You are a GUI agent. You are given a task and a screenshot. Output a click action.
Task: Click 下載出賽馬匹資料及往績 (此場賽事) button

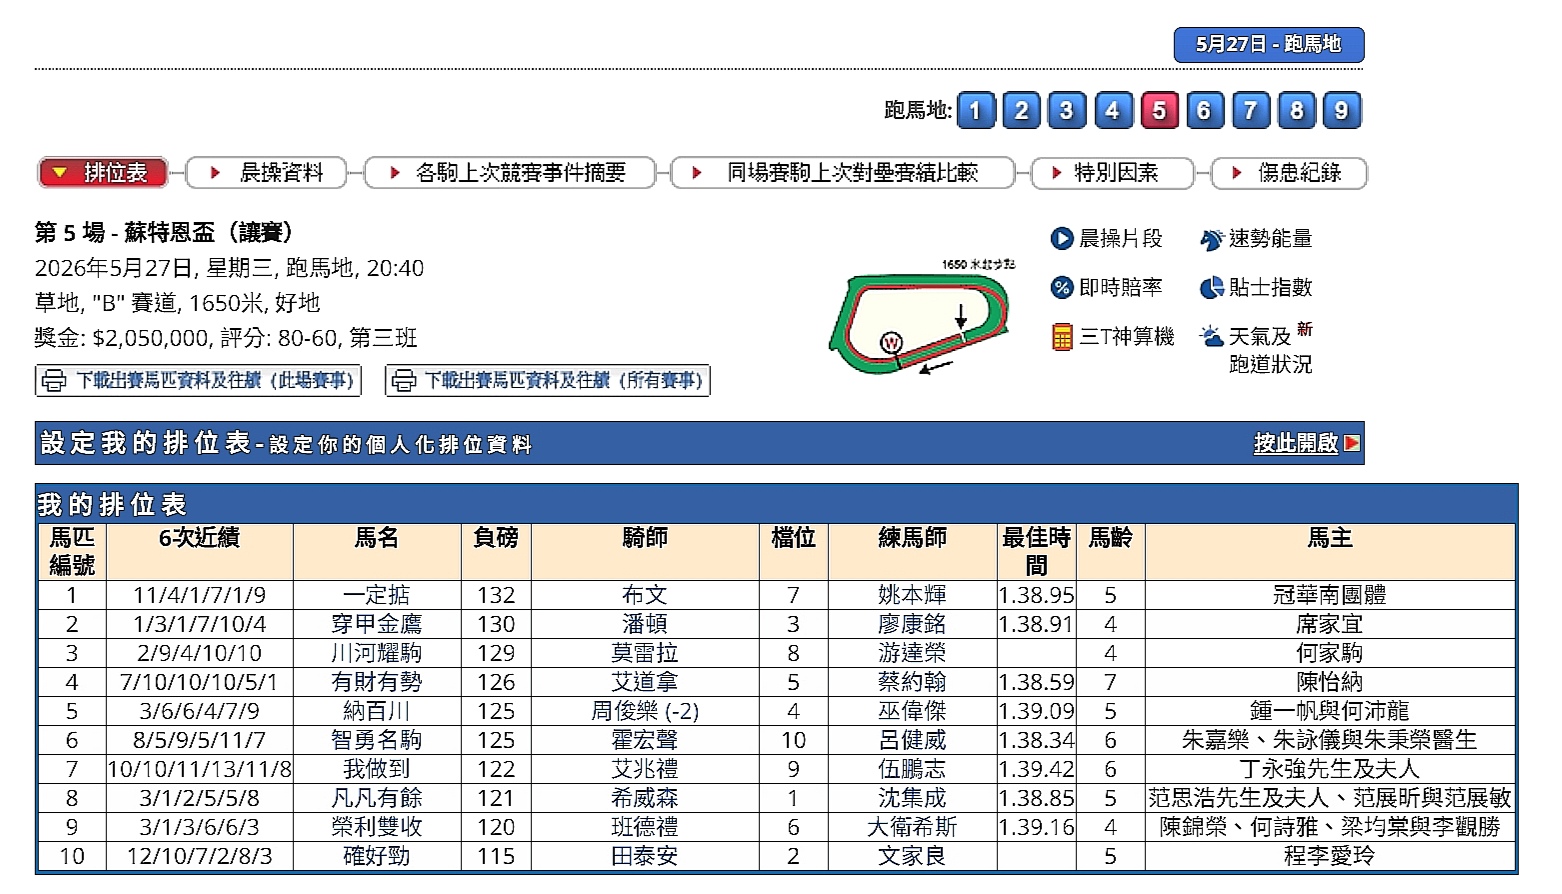pyautogui.click(x=198, y=381)
